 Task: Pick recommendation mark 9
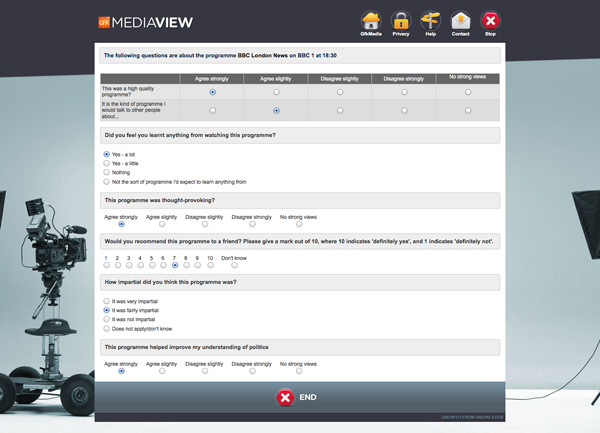click(197, 265)
